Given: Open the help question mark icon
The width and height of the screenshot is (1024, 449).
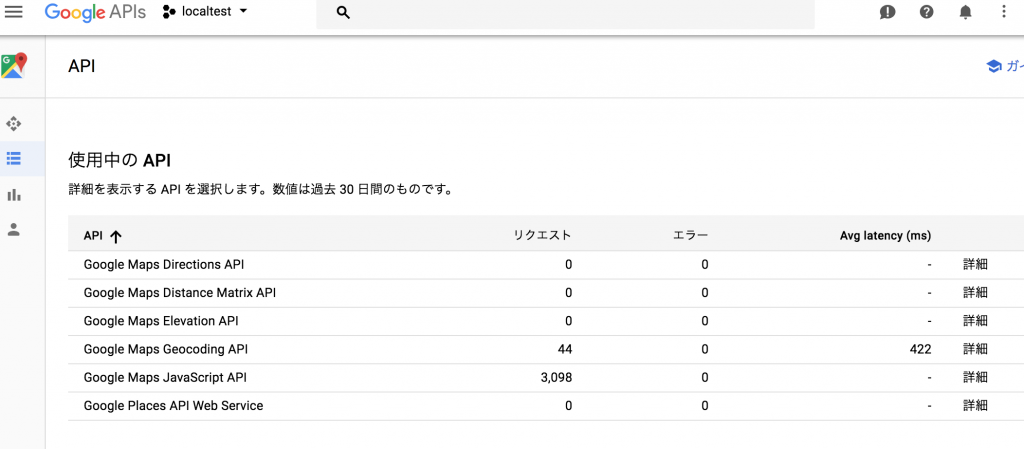Looking at the screenshot, I should 926,12.
